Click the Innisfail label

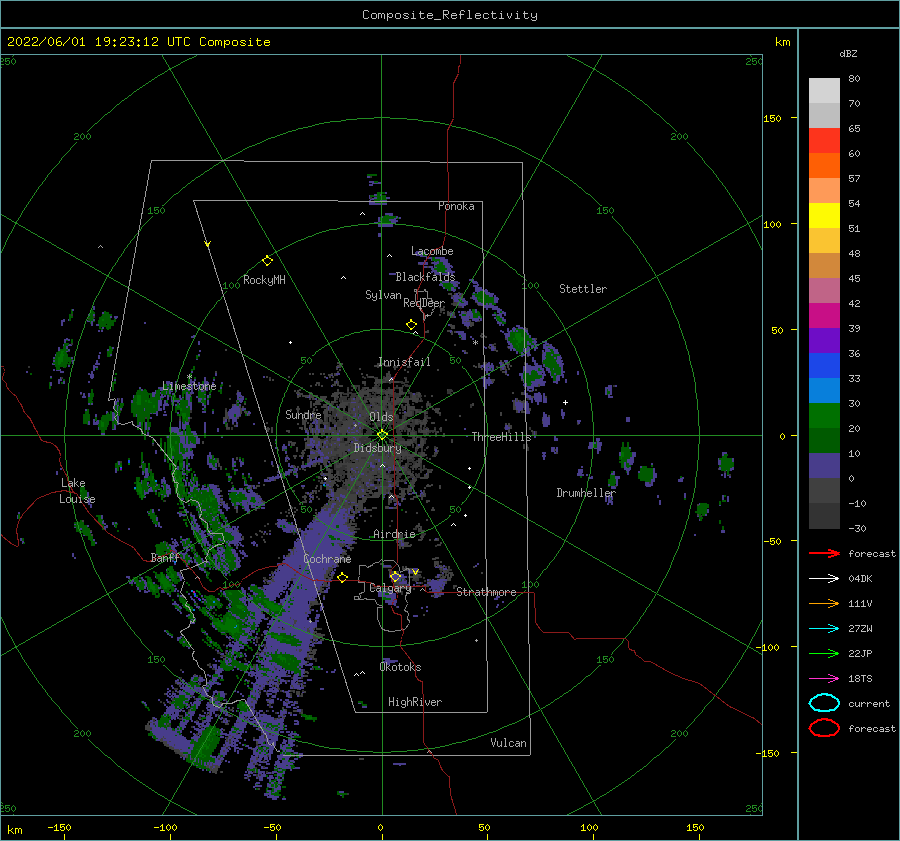click(404, 362)
